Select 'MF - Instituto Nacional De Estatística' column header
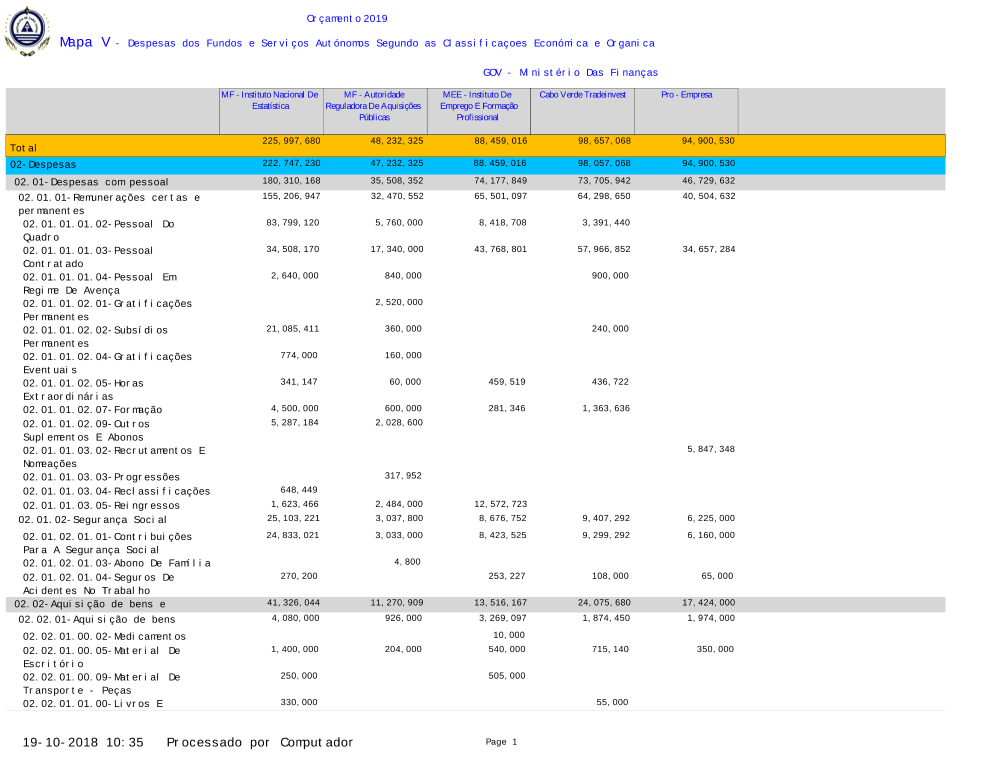1000x773 pixels. 270,100
